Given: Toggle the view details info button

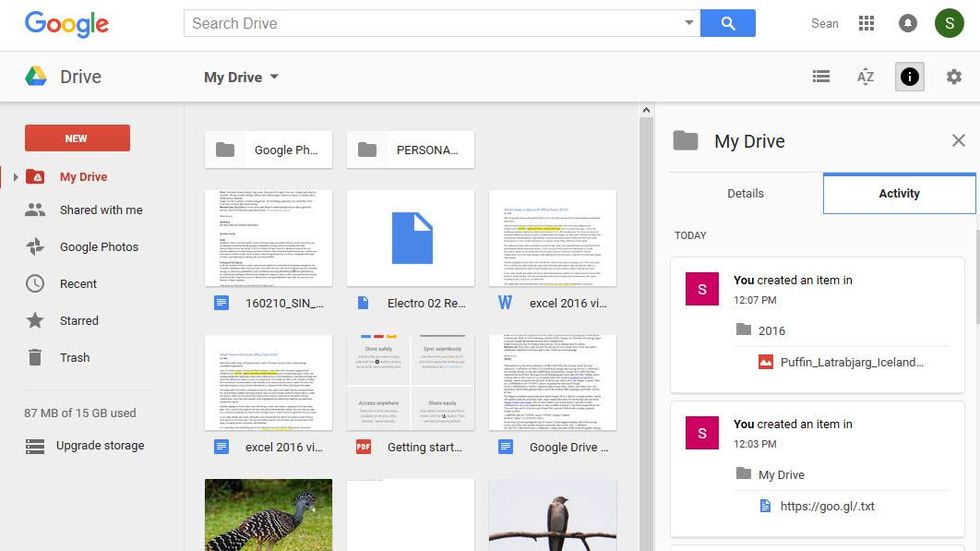Looking at the screenshot, I should (x=909, y=77).
